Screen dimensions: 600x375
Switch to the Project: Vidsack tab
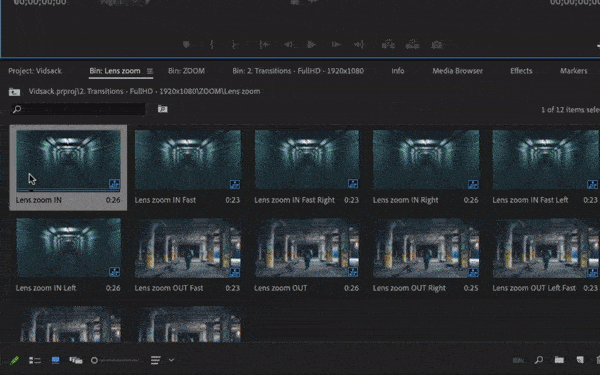tap(35, 71)
